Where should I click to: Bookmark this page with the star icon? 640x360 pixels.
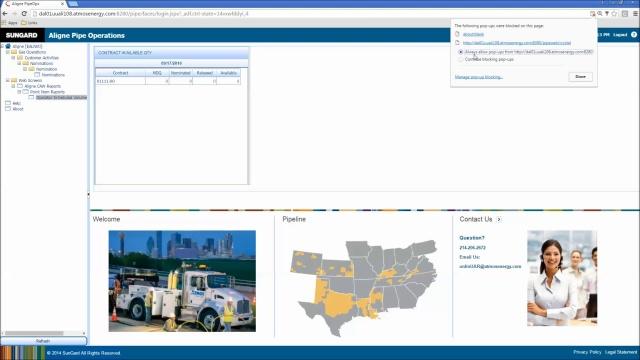[x=614, y=13]
